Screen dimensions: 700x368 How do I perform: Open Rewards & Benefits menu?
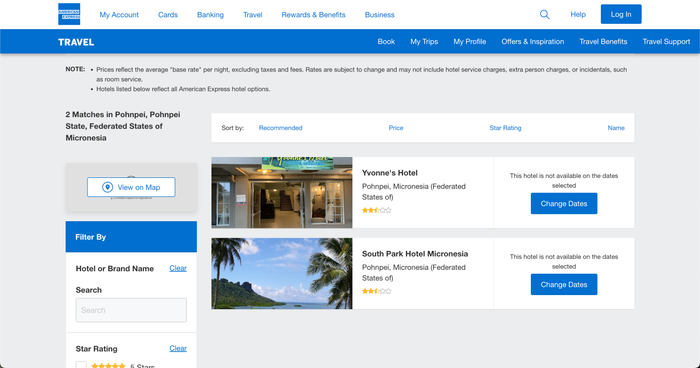click(313, 15)
